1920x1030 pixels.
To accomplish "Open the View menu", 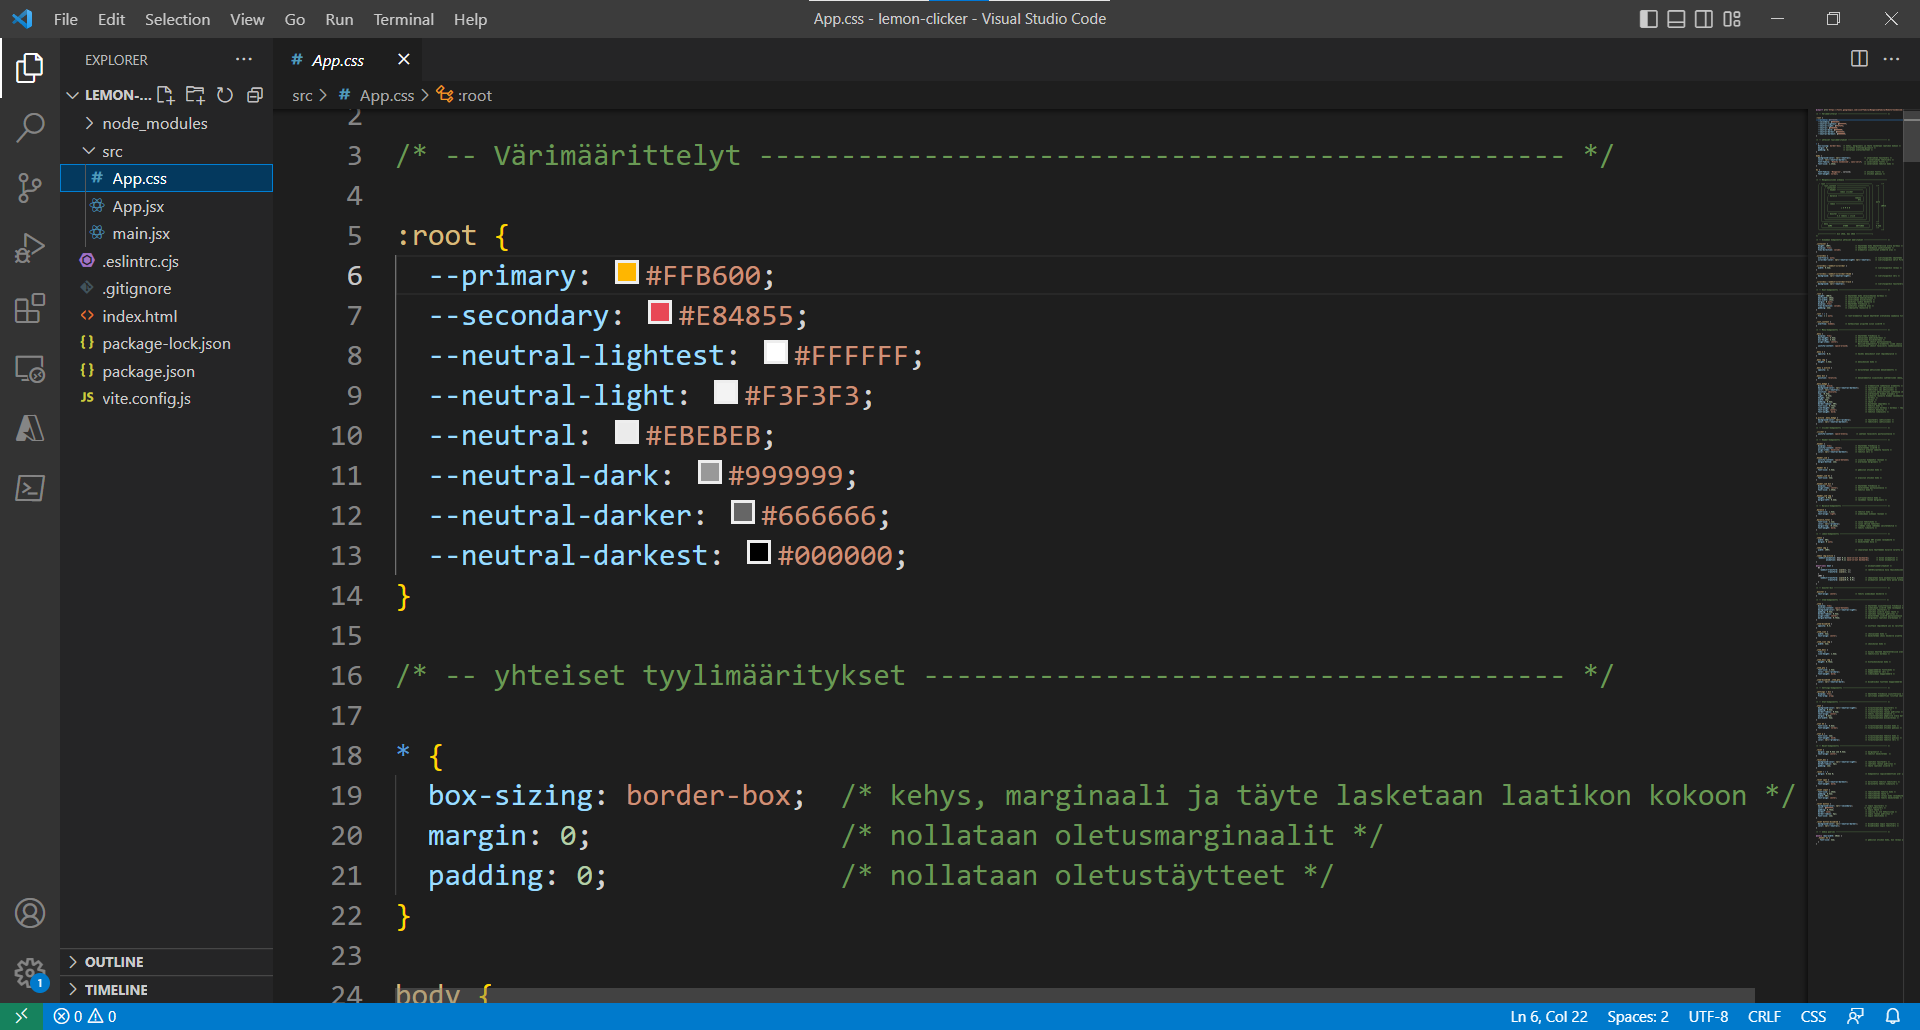I will [247, 19].
